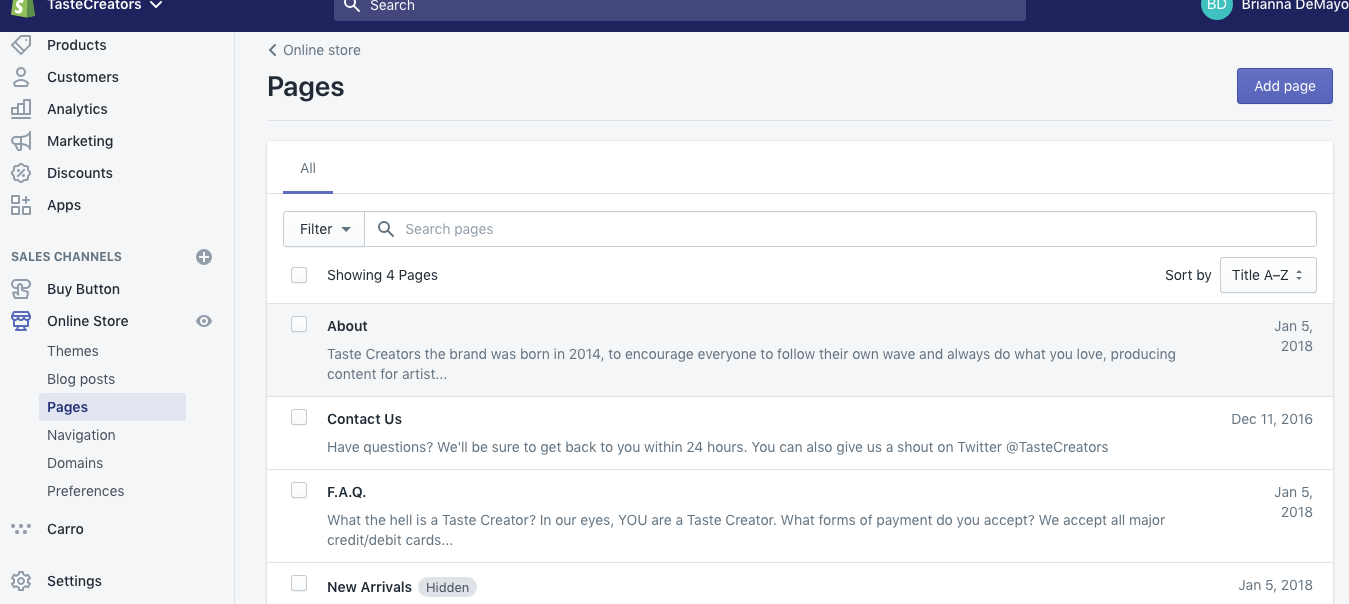Screen dimensions: 1349x604
Task: Open the F.A.Q. page title
Action: pyautogui.click(x=347, y=492)
